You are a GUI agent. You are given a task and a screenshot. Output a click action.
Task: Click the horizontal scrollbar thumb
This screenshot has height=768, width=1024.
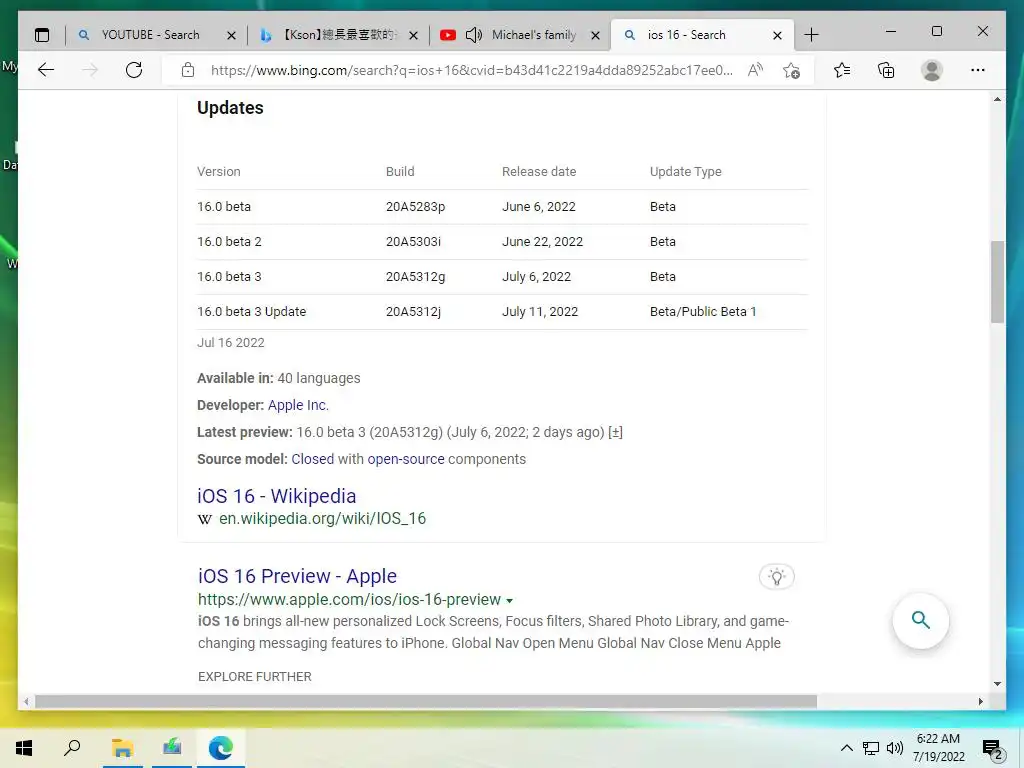[426, 701]
